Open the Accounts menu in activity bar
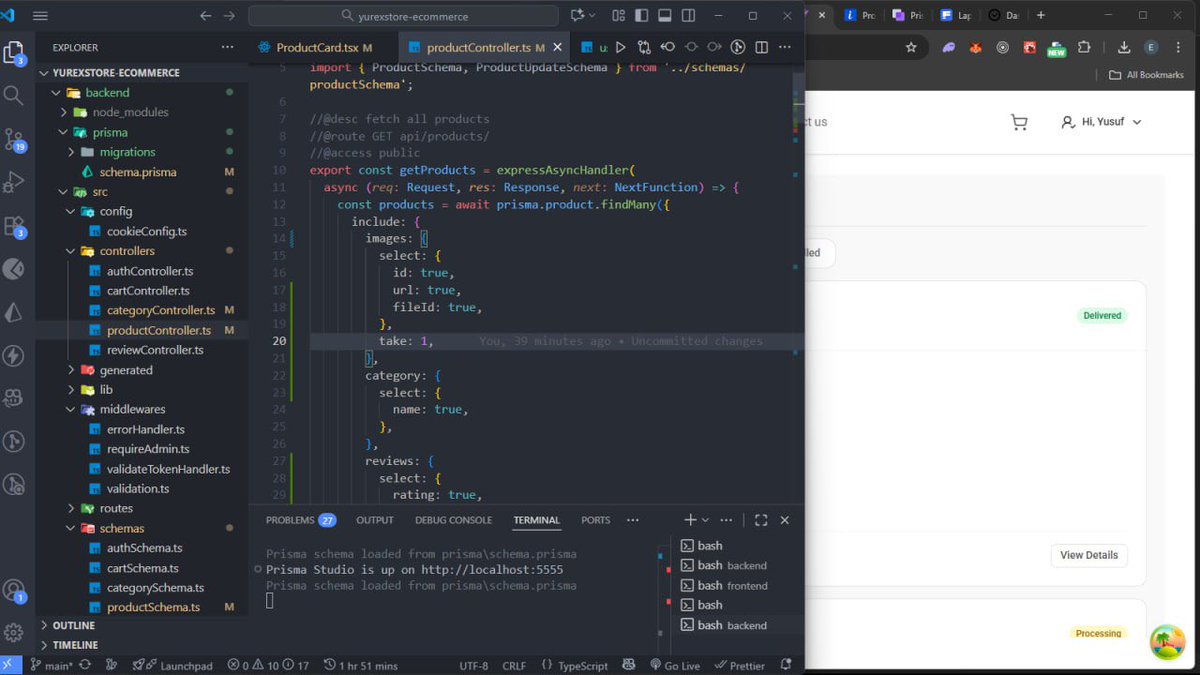This screenshot has width=1200, height=675. click(x=14, y=590)
